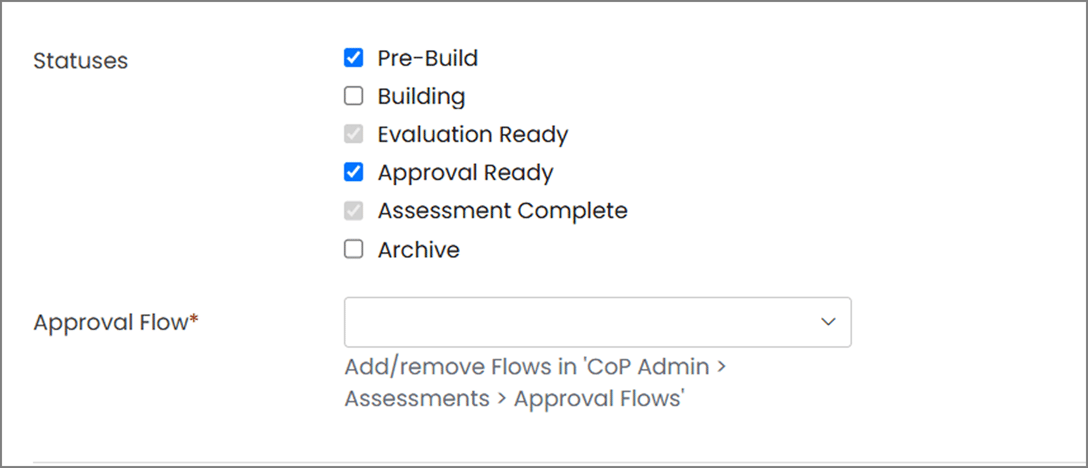This screenshot has width=1088, height=468.
Task: Click the "Evaluation Ready" label text
Action: [x=472, y=135]
